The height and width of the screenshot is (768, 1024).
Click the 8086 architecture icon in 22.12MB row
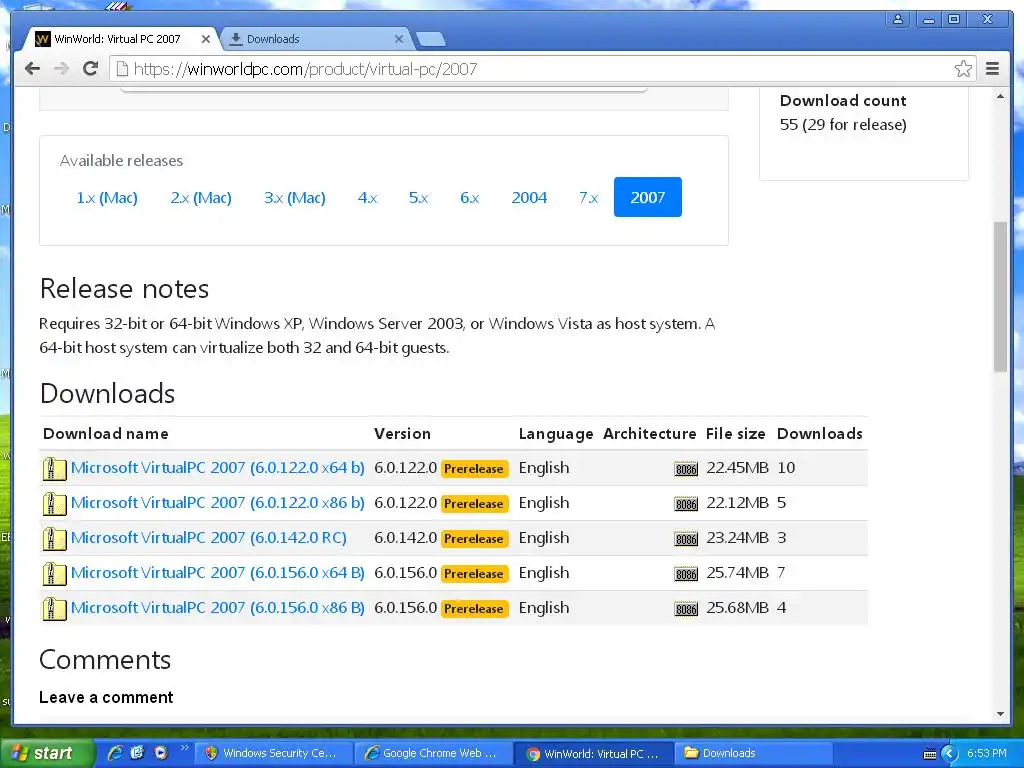[x=686, y=504]
